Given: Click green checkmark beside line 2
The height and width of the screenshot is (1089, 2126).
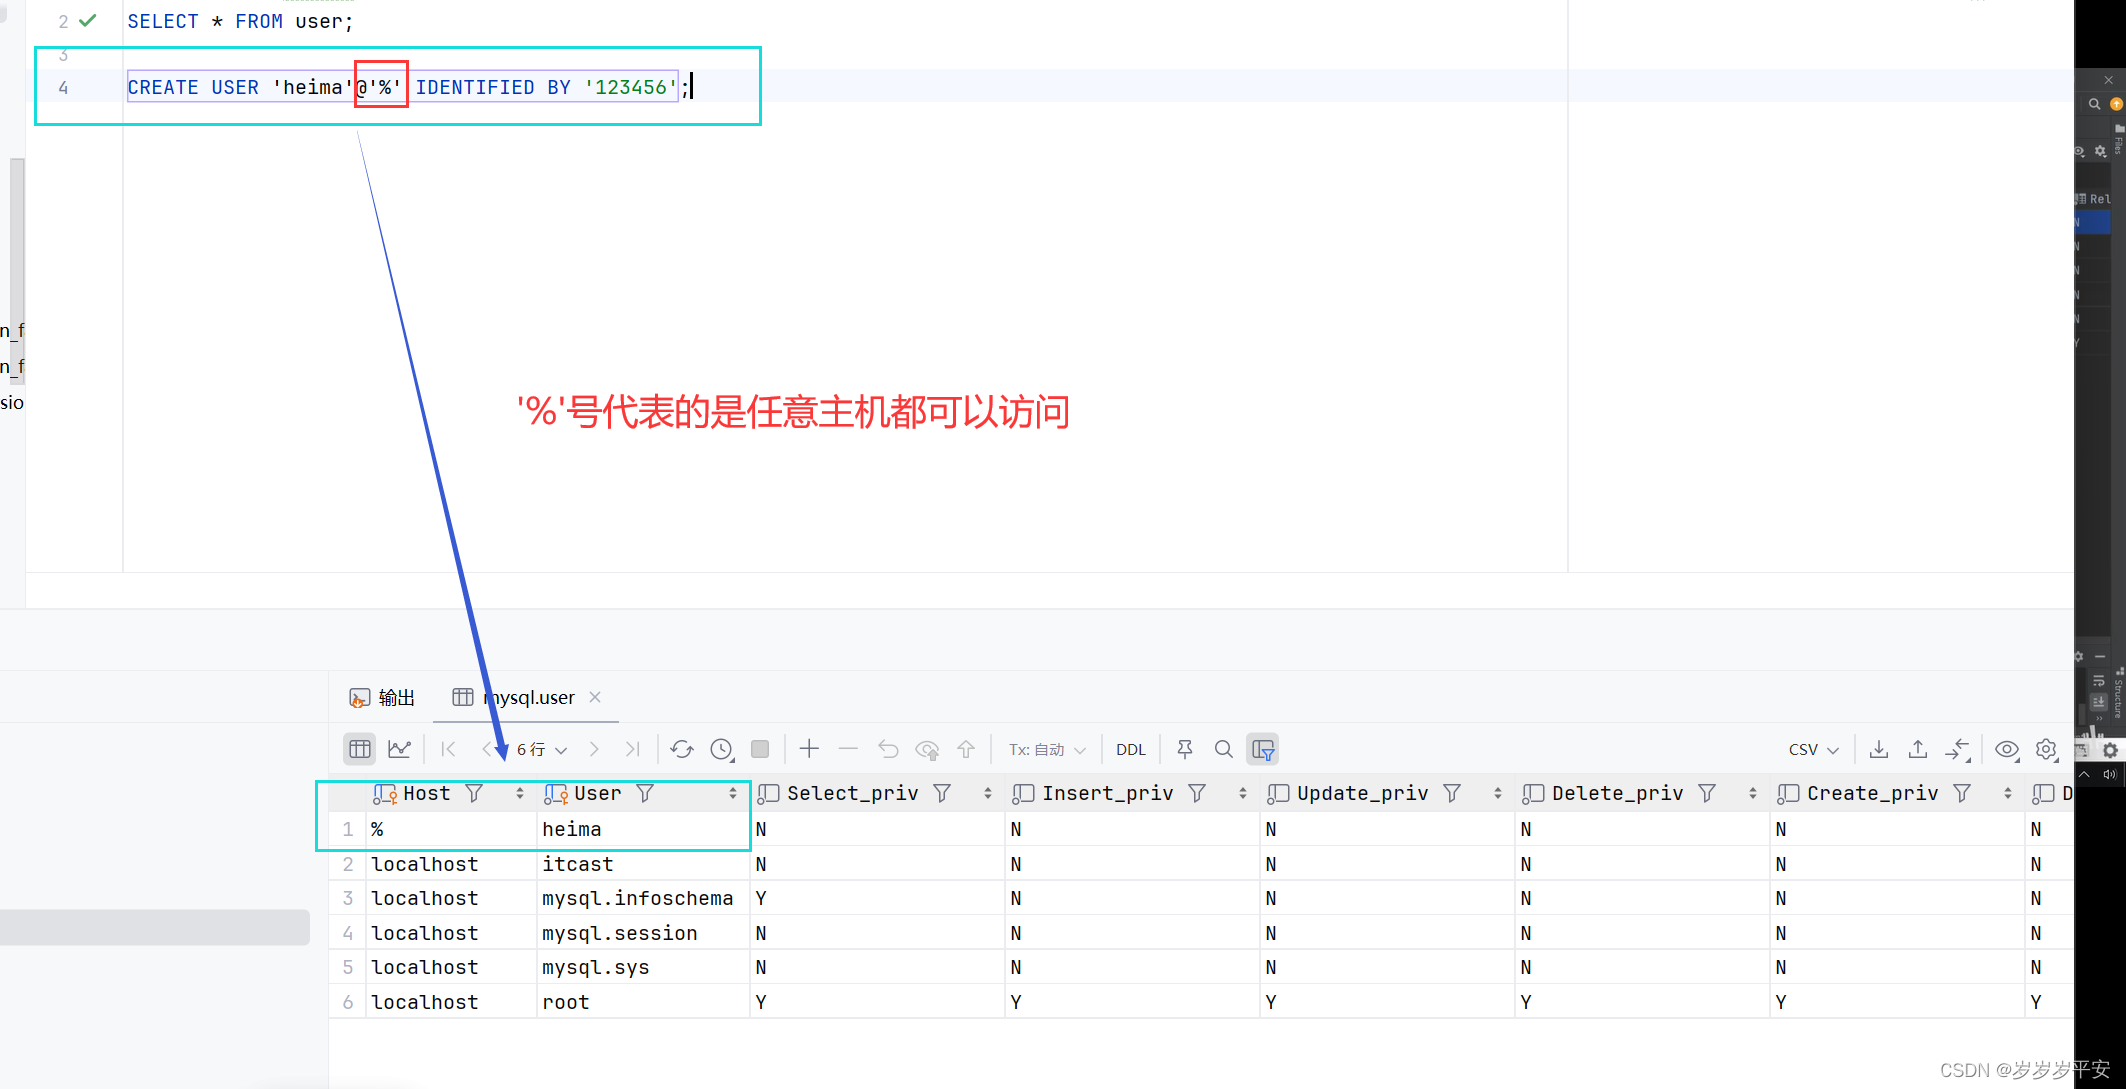Looking at the screenshot, I should pos(89,20).
